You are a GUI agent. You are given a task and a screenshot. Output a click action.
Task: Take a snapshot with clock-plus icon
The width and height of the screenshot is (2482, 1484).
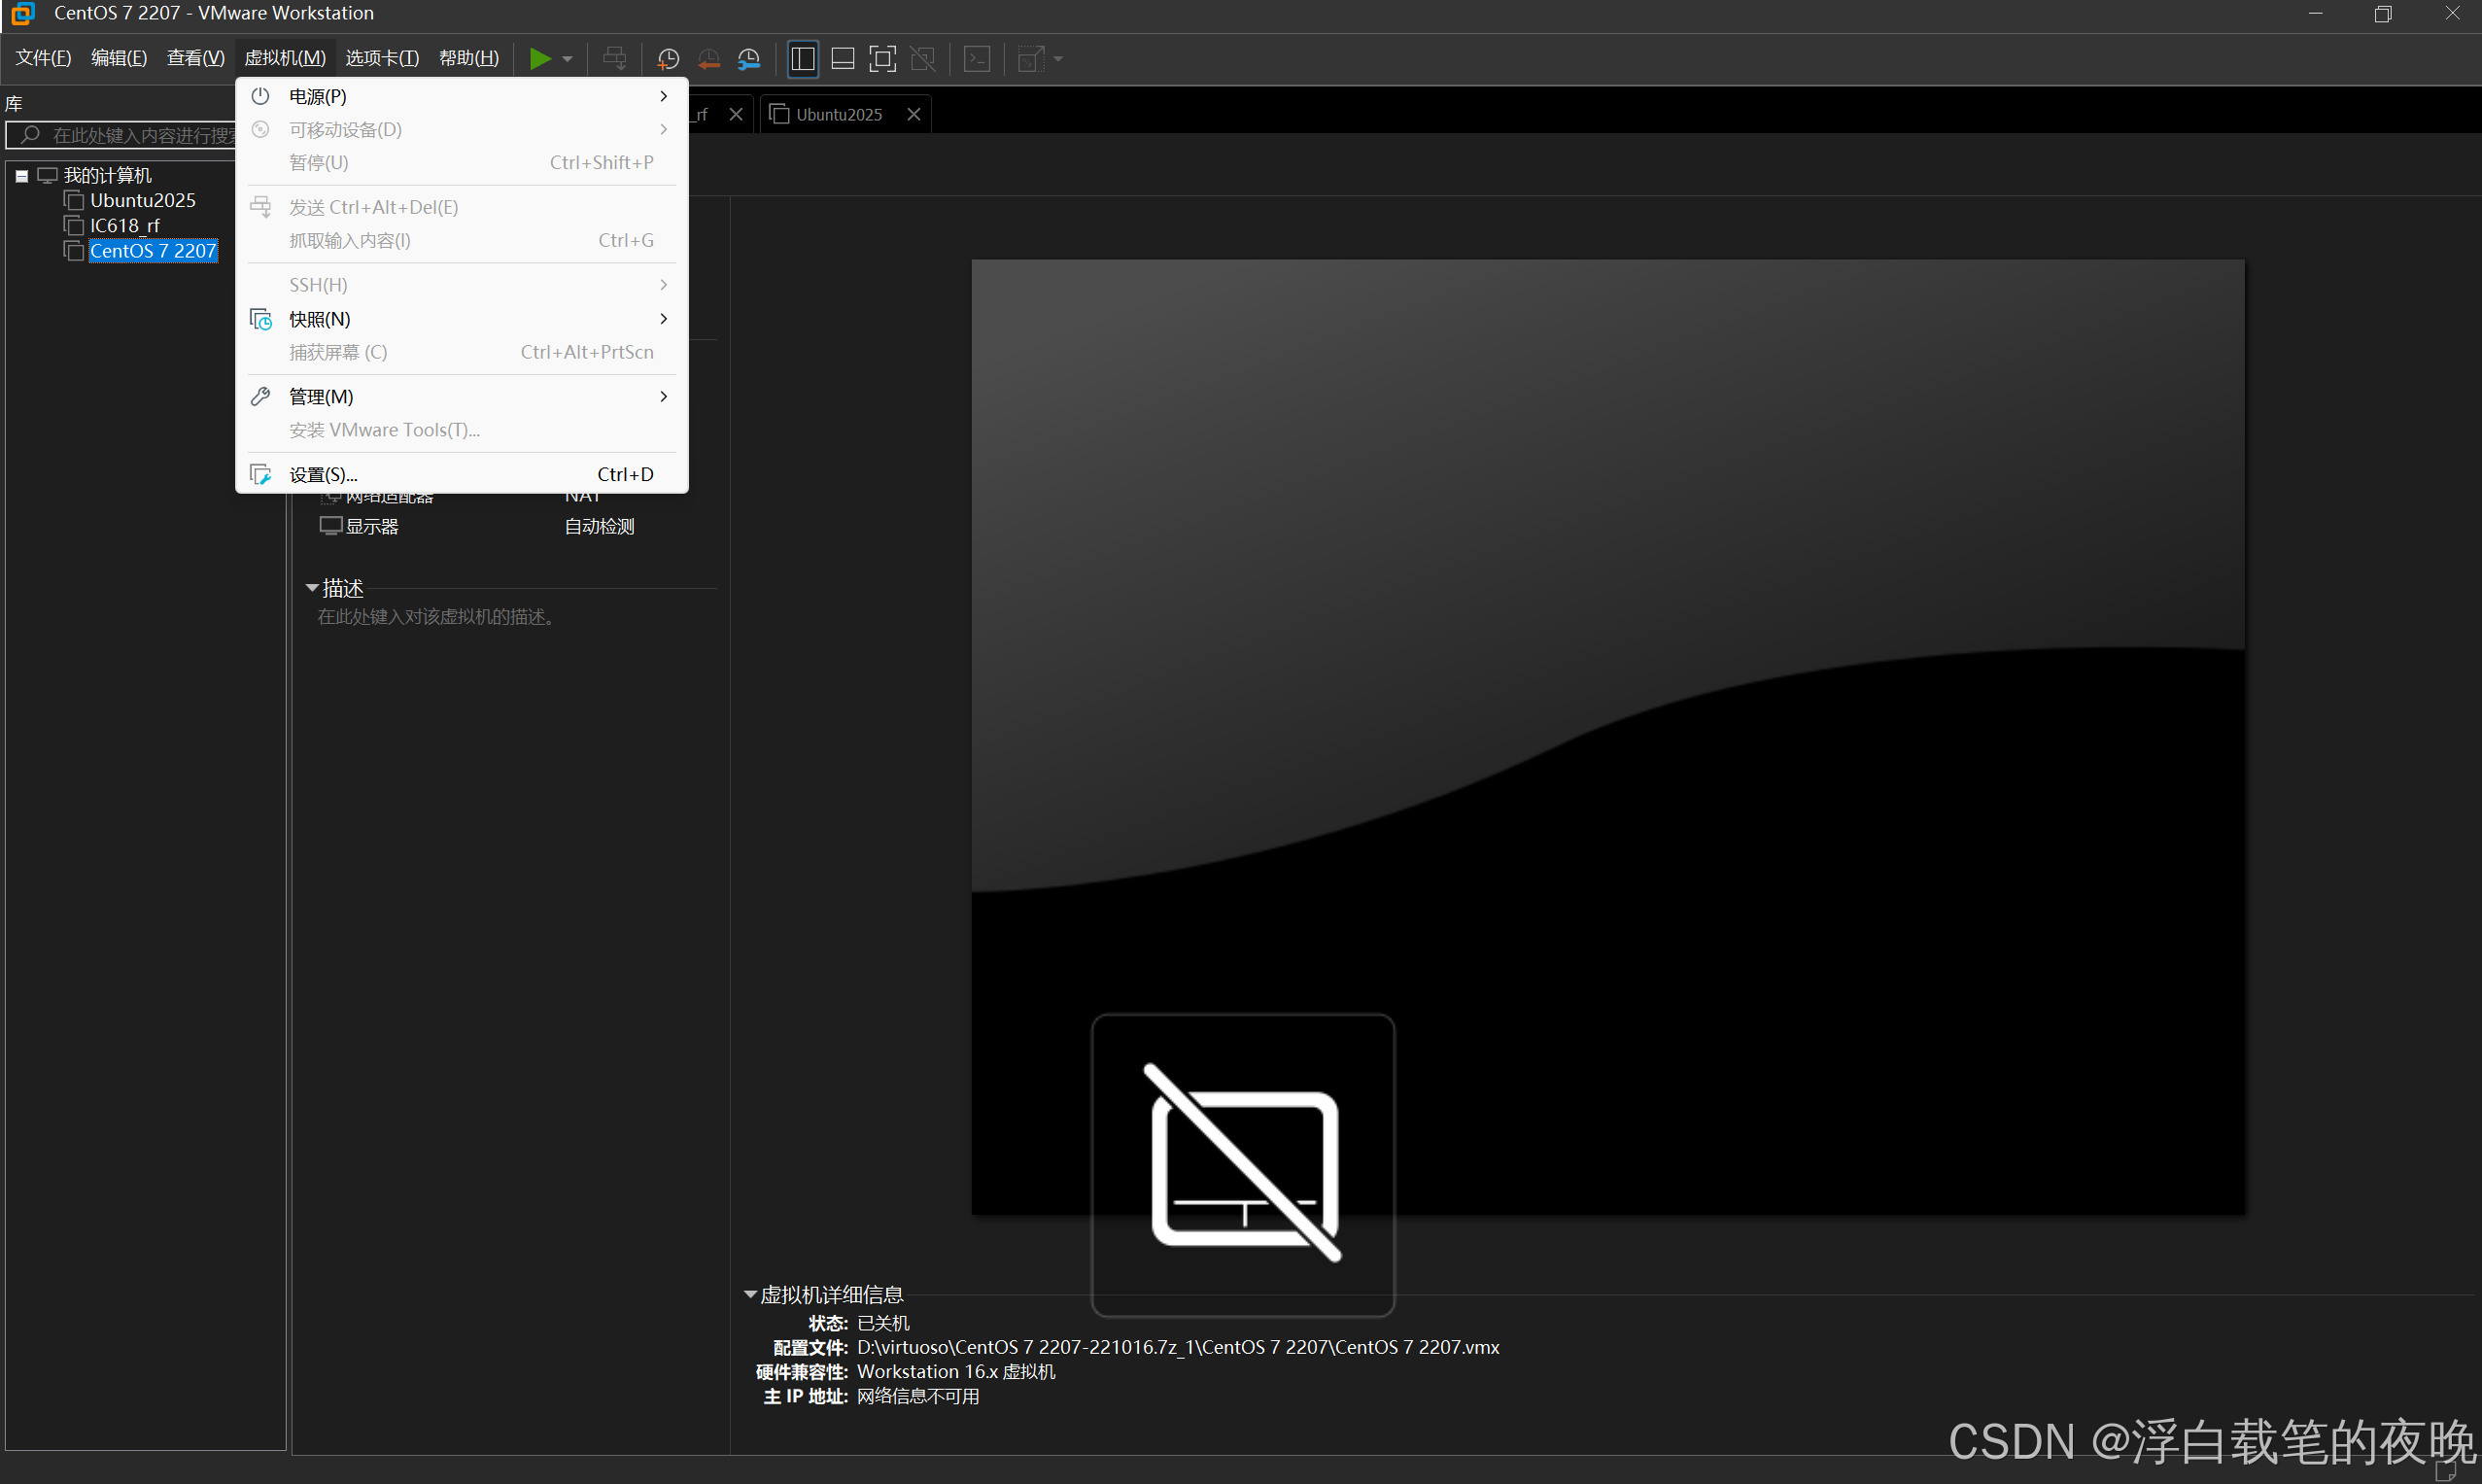click(668, 59)
